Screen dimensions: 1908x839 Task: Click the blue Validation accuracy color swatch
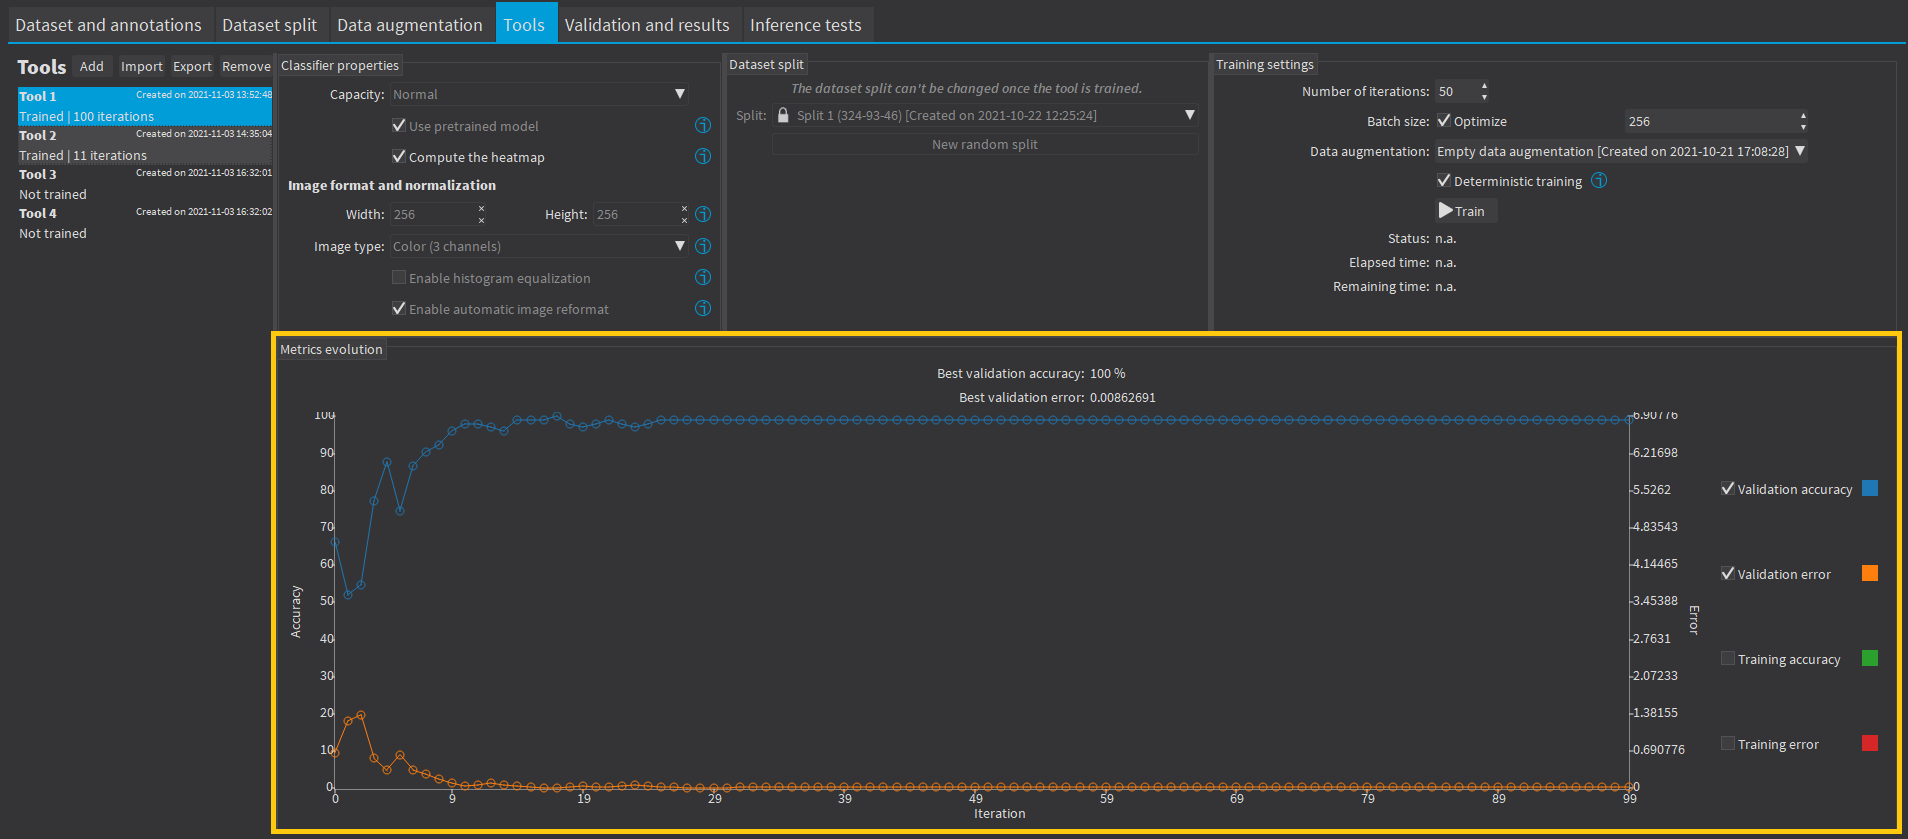click(x=1869, y=488)
